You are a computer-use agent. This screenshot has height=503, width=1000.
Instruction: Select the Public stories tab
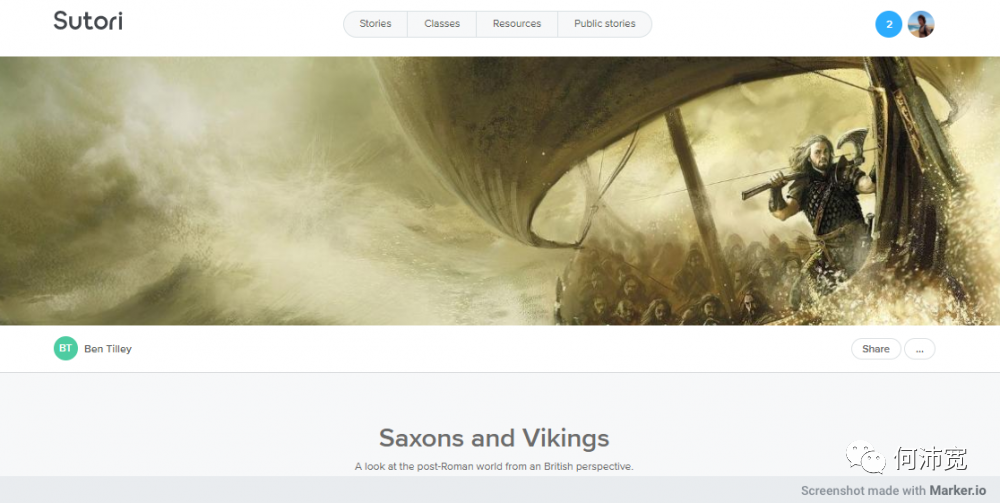604,24
